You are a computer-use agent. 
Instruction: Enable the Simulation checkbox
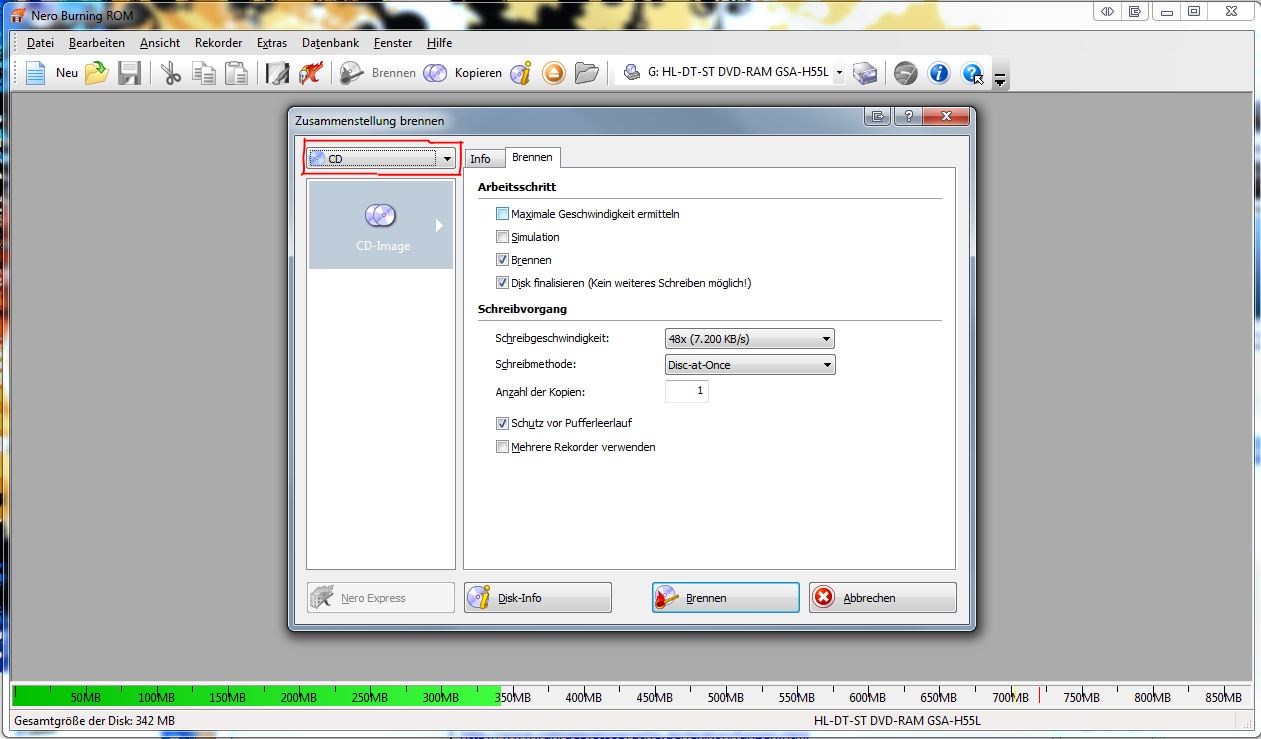503,237
